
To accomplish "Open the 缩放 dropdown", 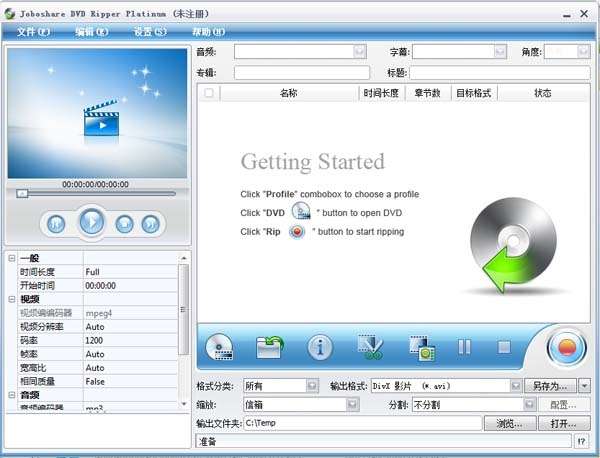I will 352,404.
